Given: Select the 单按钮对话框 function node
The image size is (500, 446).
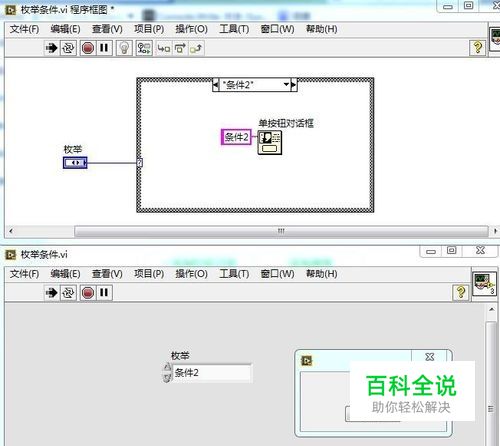Looking at the screenshot, I should 270,142.
